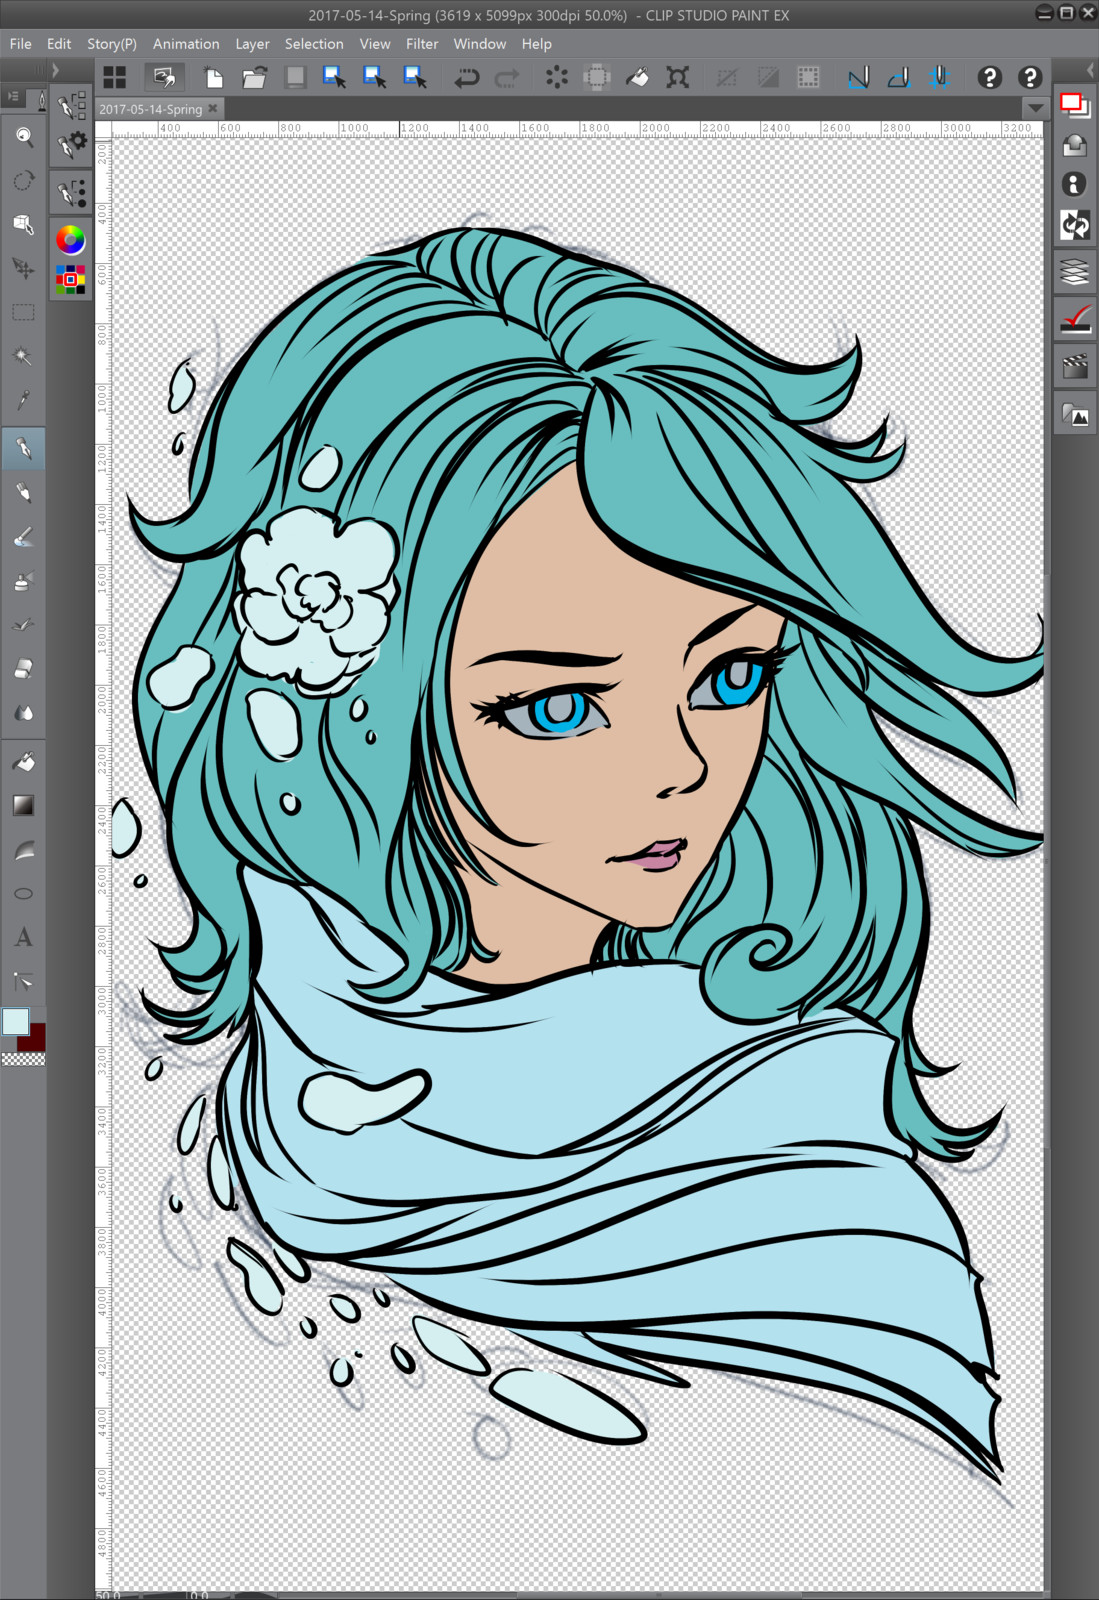
Task: Open the File menu
Action: point(20,44)
